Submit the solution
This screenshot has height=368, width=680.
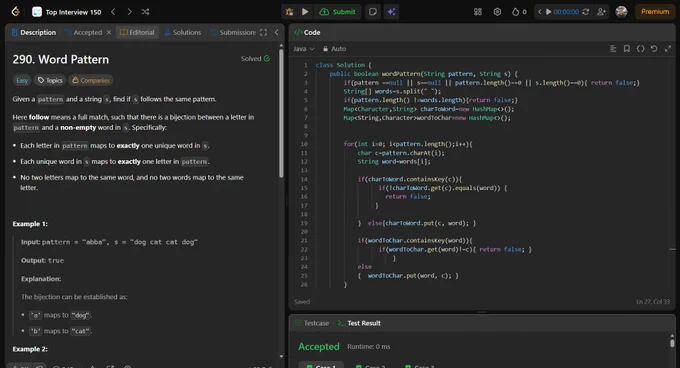coord(338,12)
